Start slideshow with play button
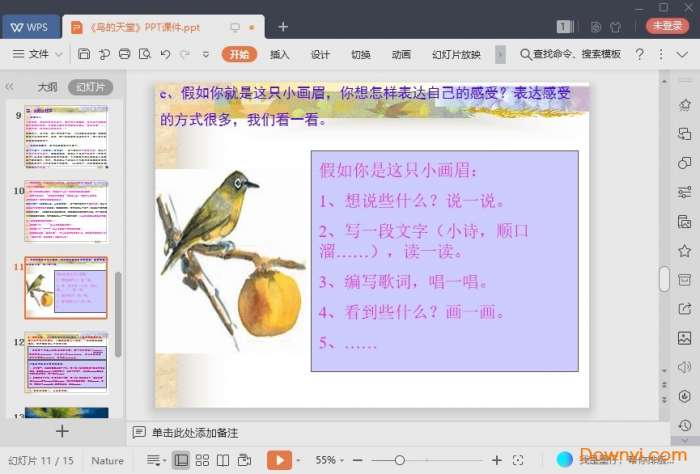Image resolution: width=700 pixels, height=474 pixels. 279,460
